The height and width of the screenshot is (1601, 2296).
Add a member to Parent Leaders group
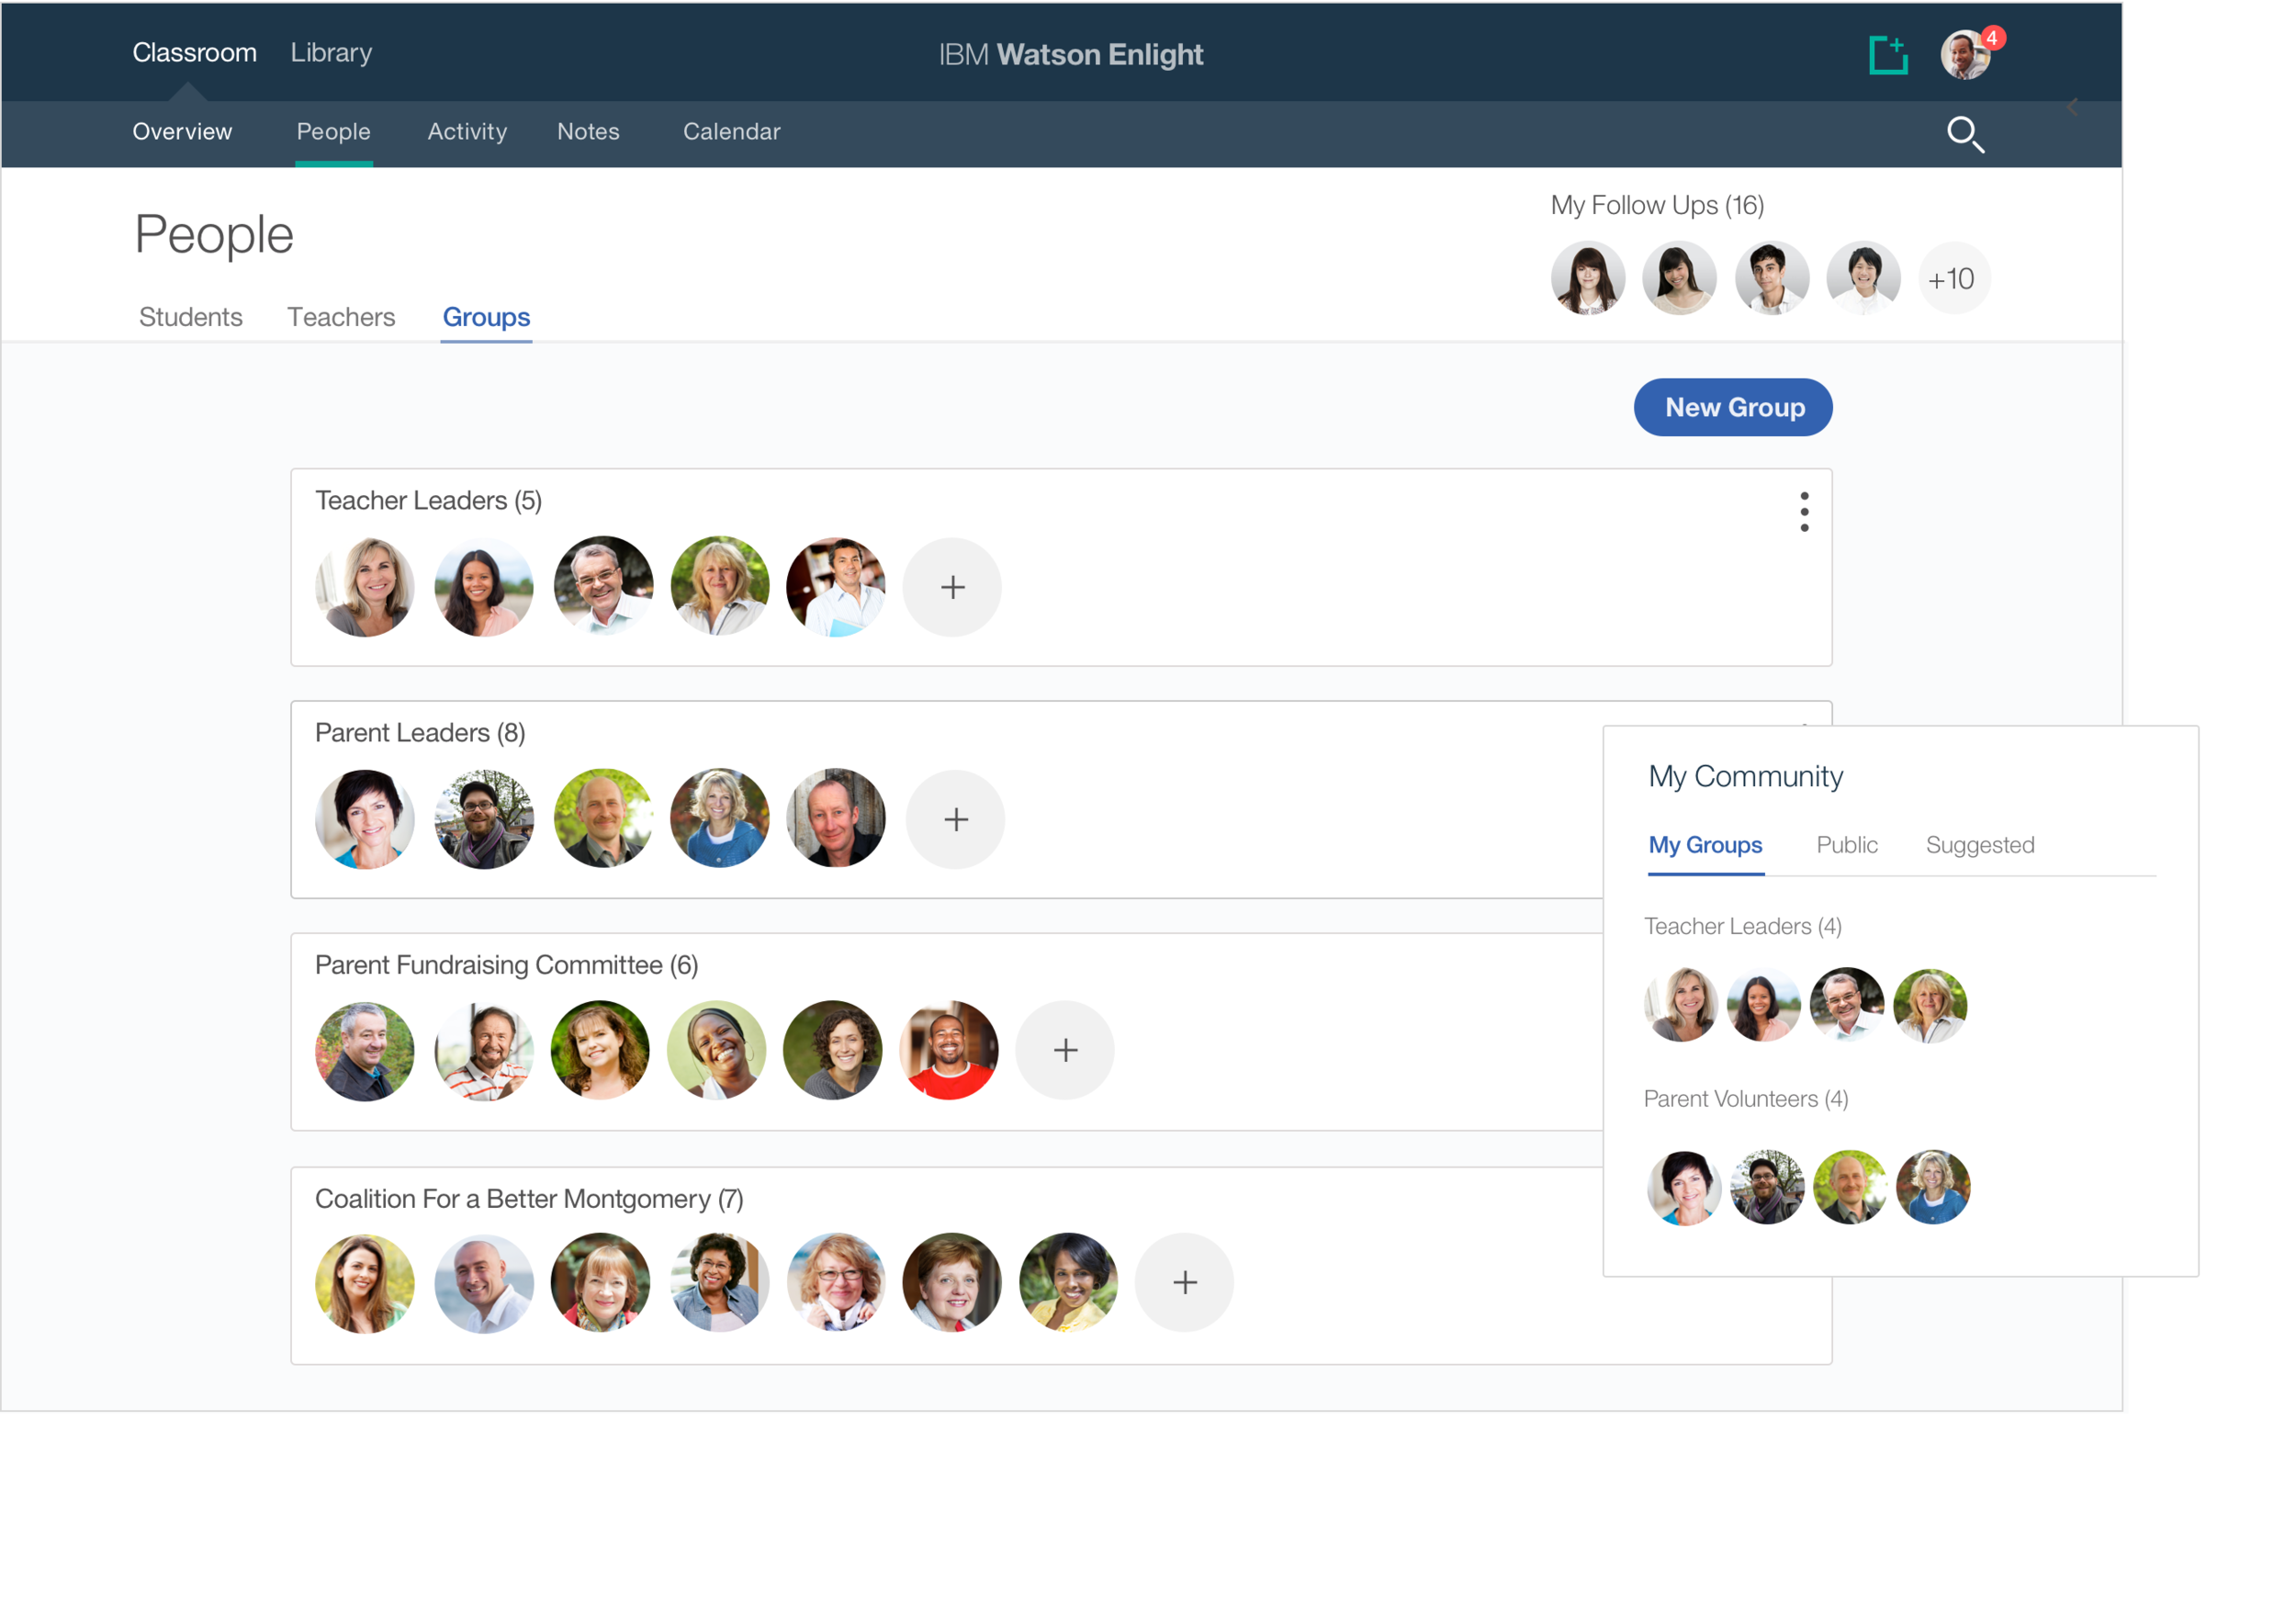pos(955,819)
